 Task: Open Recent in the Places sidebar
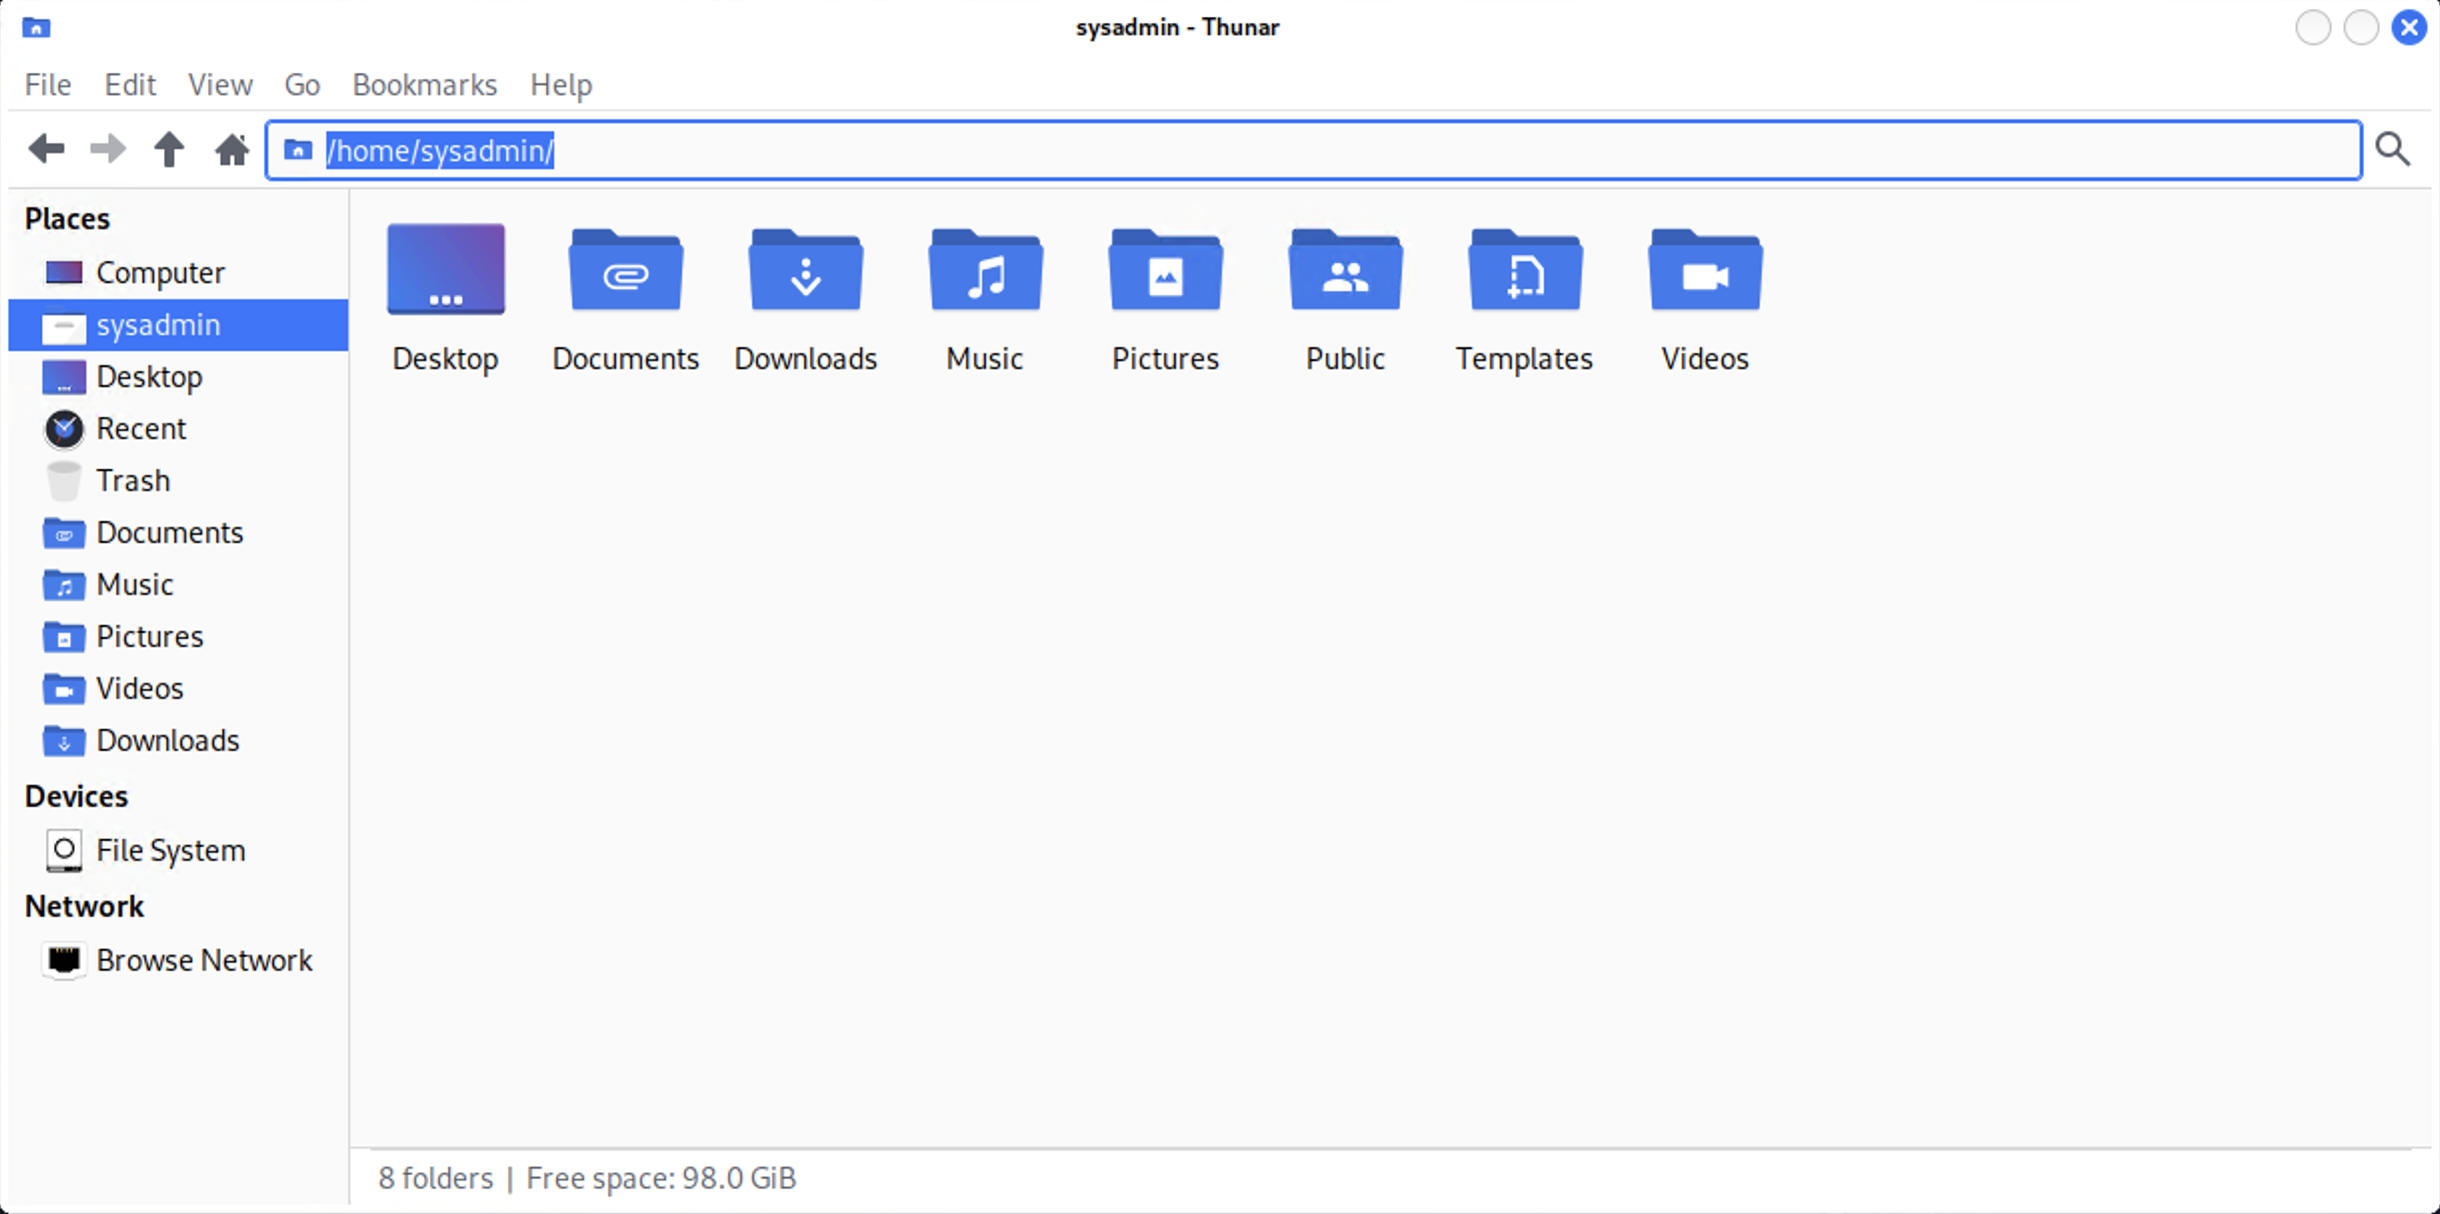141,429
